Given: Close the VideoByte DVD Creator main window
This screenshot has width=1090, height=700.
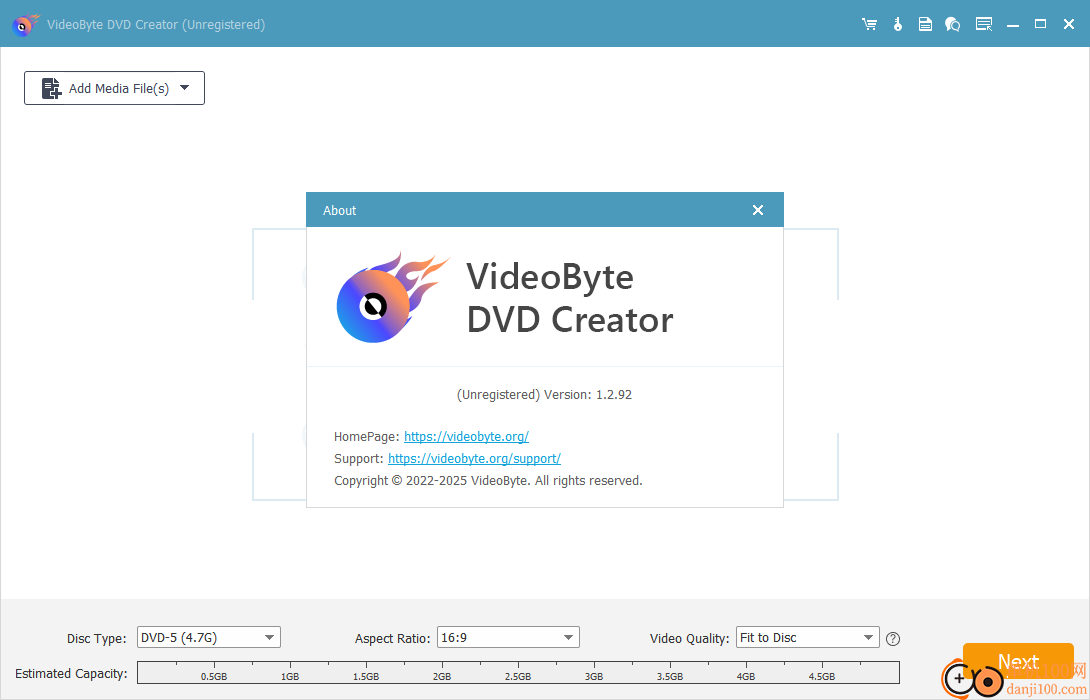Looking at the screenshot, I should coord(1069,24).
